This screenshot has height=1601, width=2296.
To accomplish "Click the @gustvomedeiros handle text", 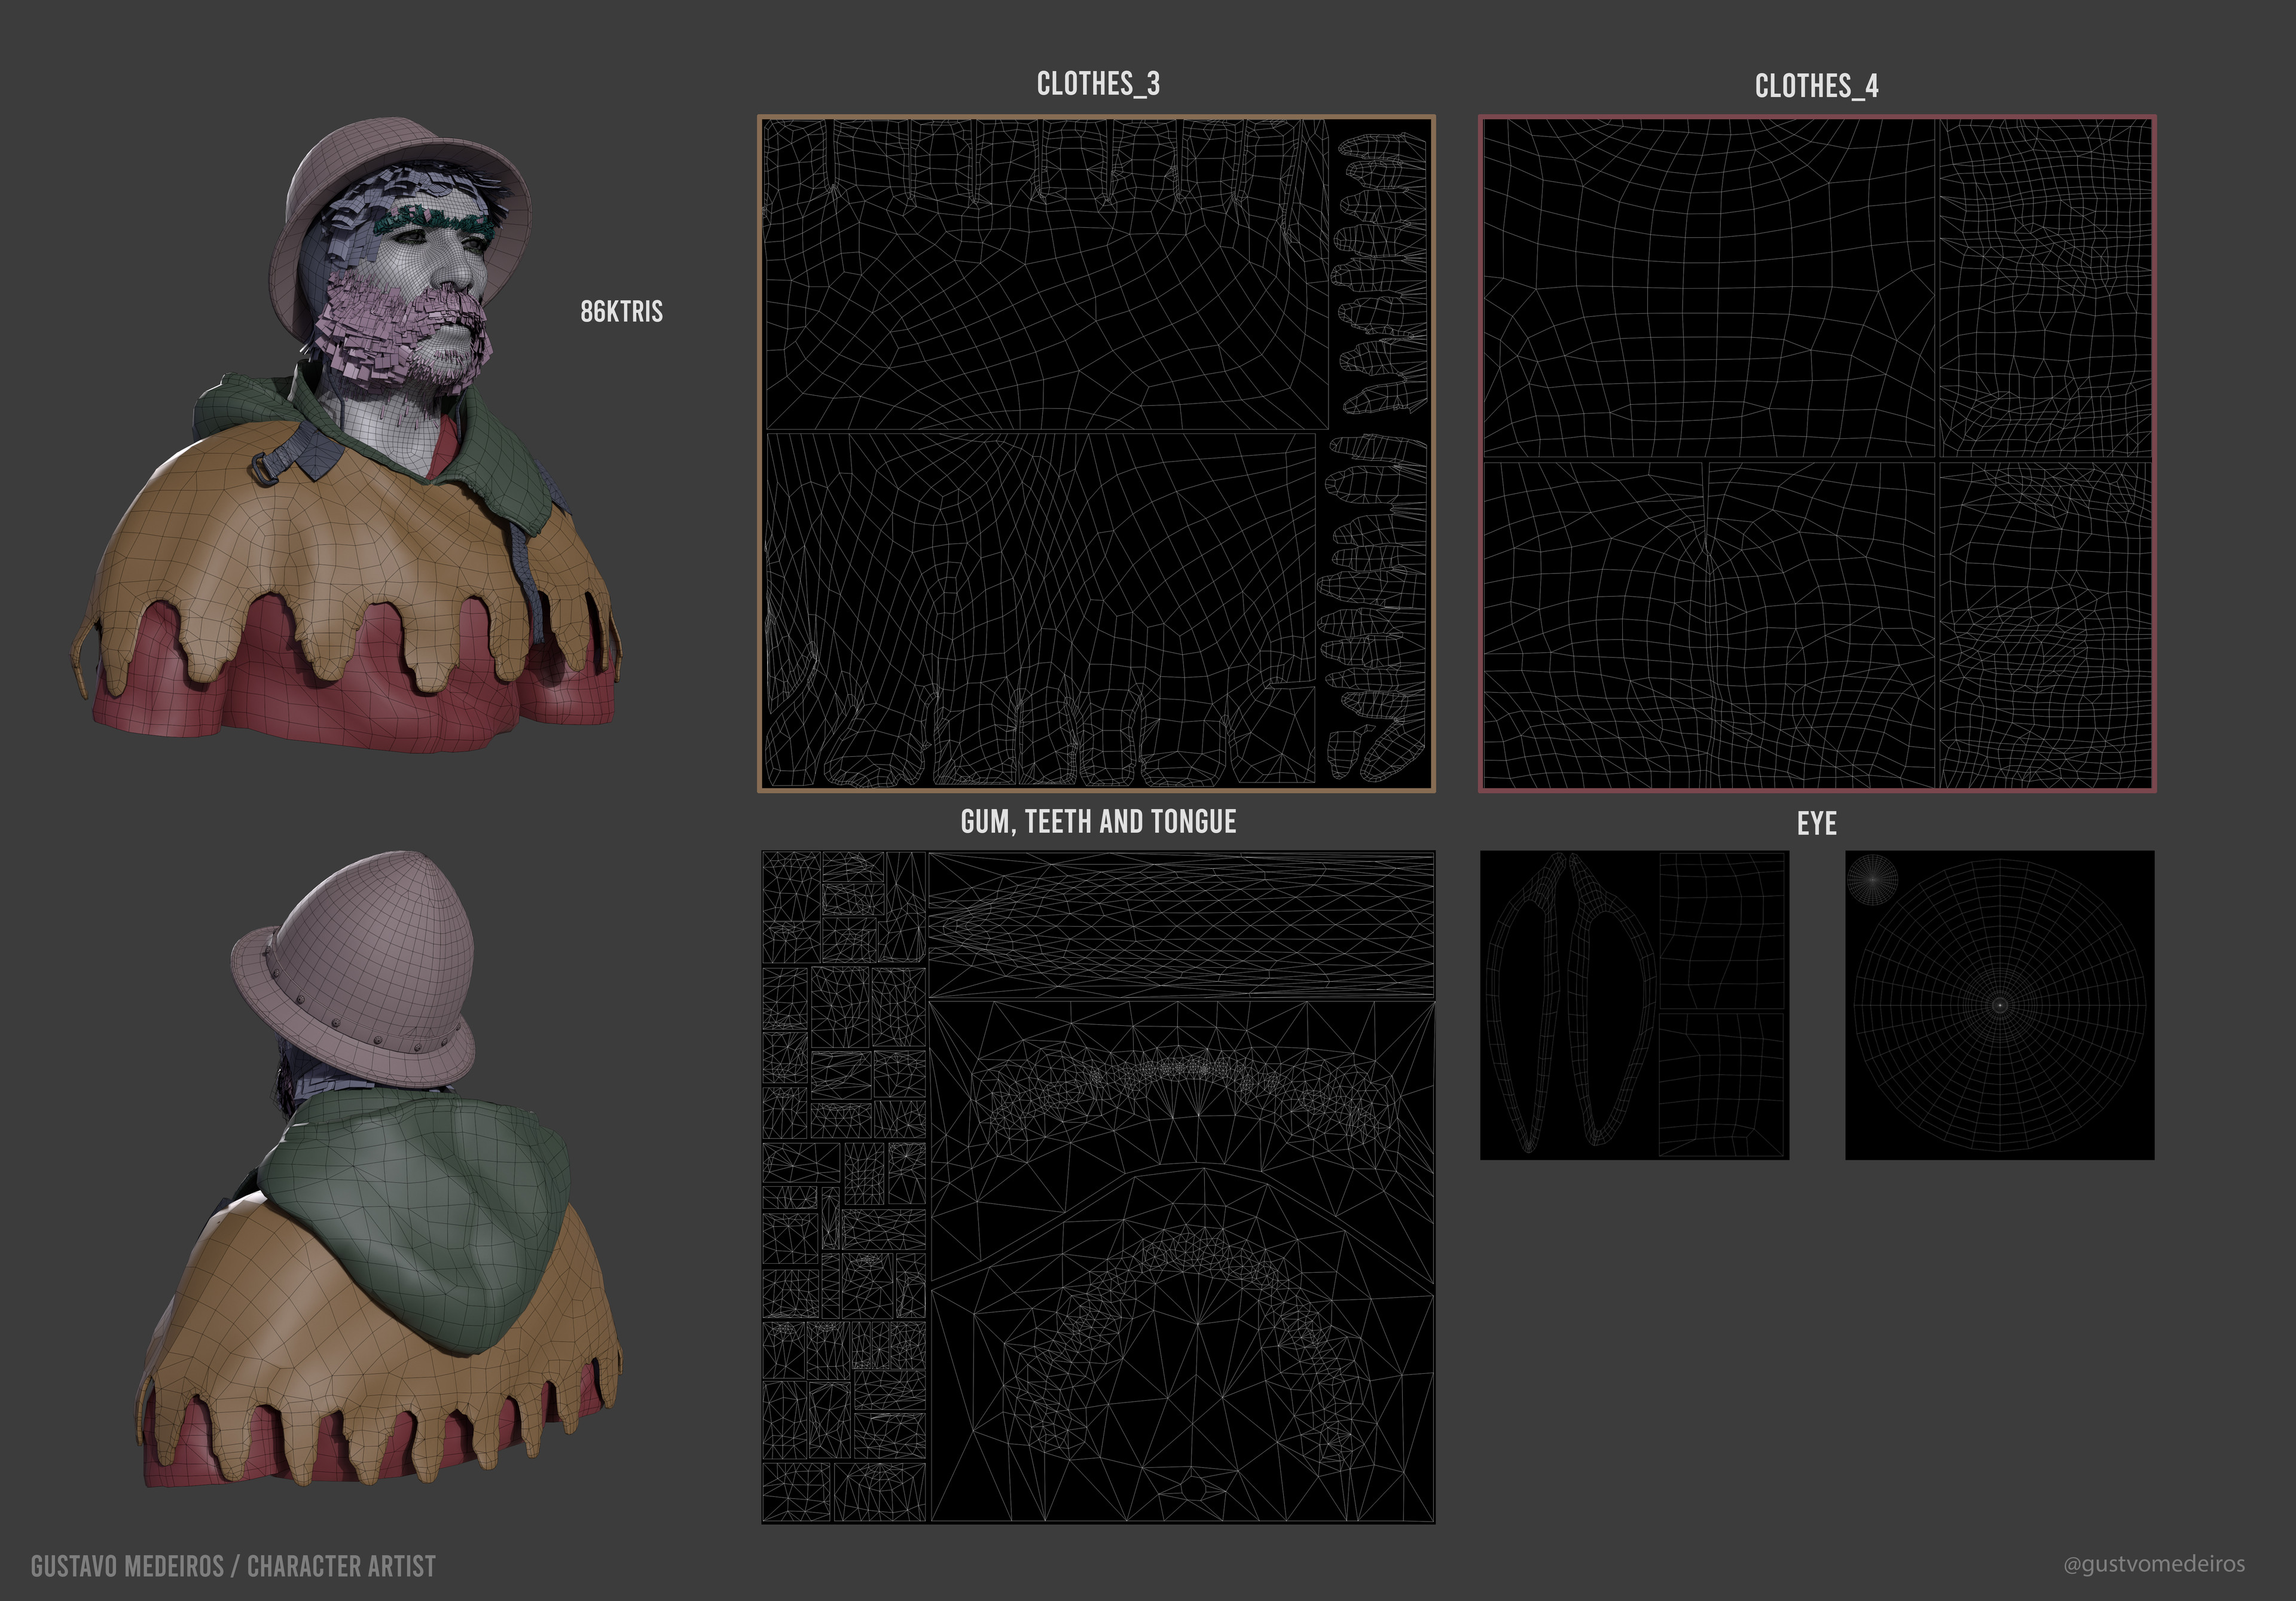I will tap(2154, 1564).
